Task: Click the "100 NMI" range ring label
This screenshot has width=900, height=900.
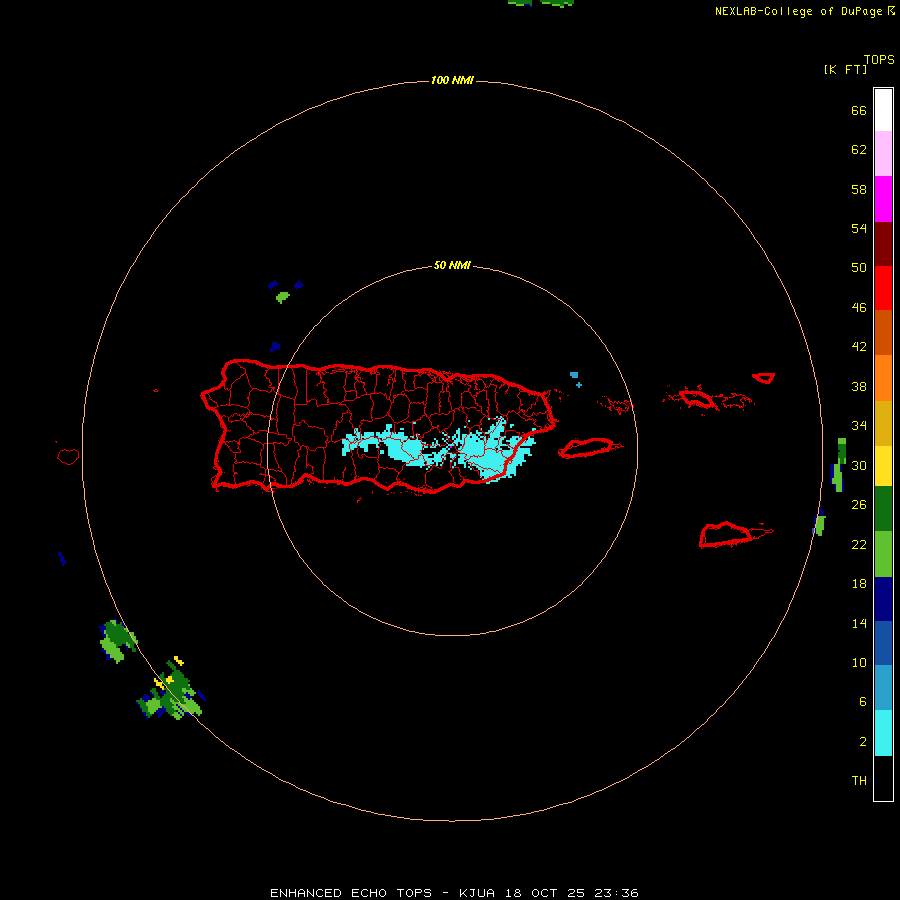Action: (452, 80)
